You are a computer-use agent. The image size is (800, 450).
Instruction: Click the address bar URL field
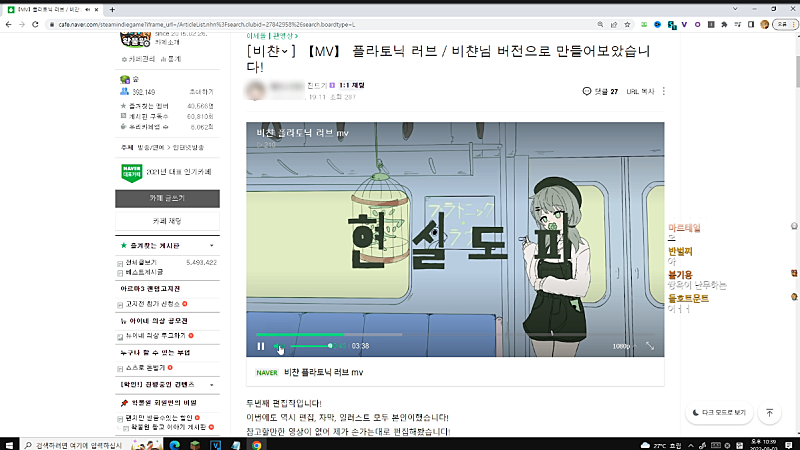pyautogui.click(x=321, y=24)
